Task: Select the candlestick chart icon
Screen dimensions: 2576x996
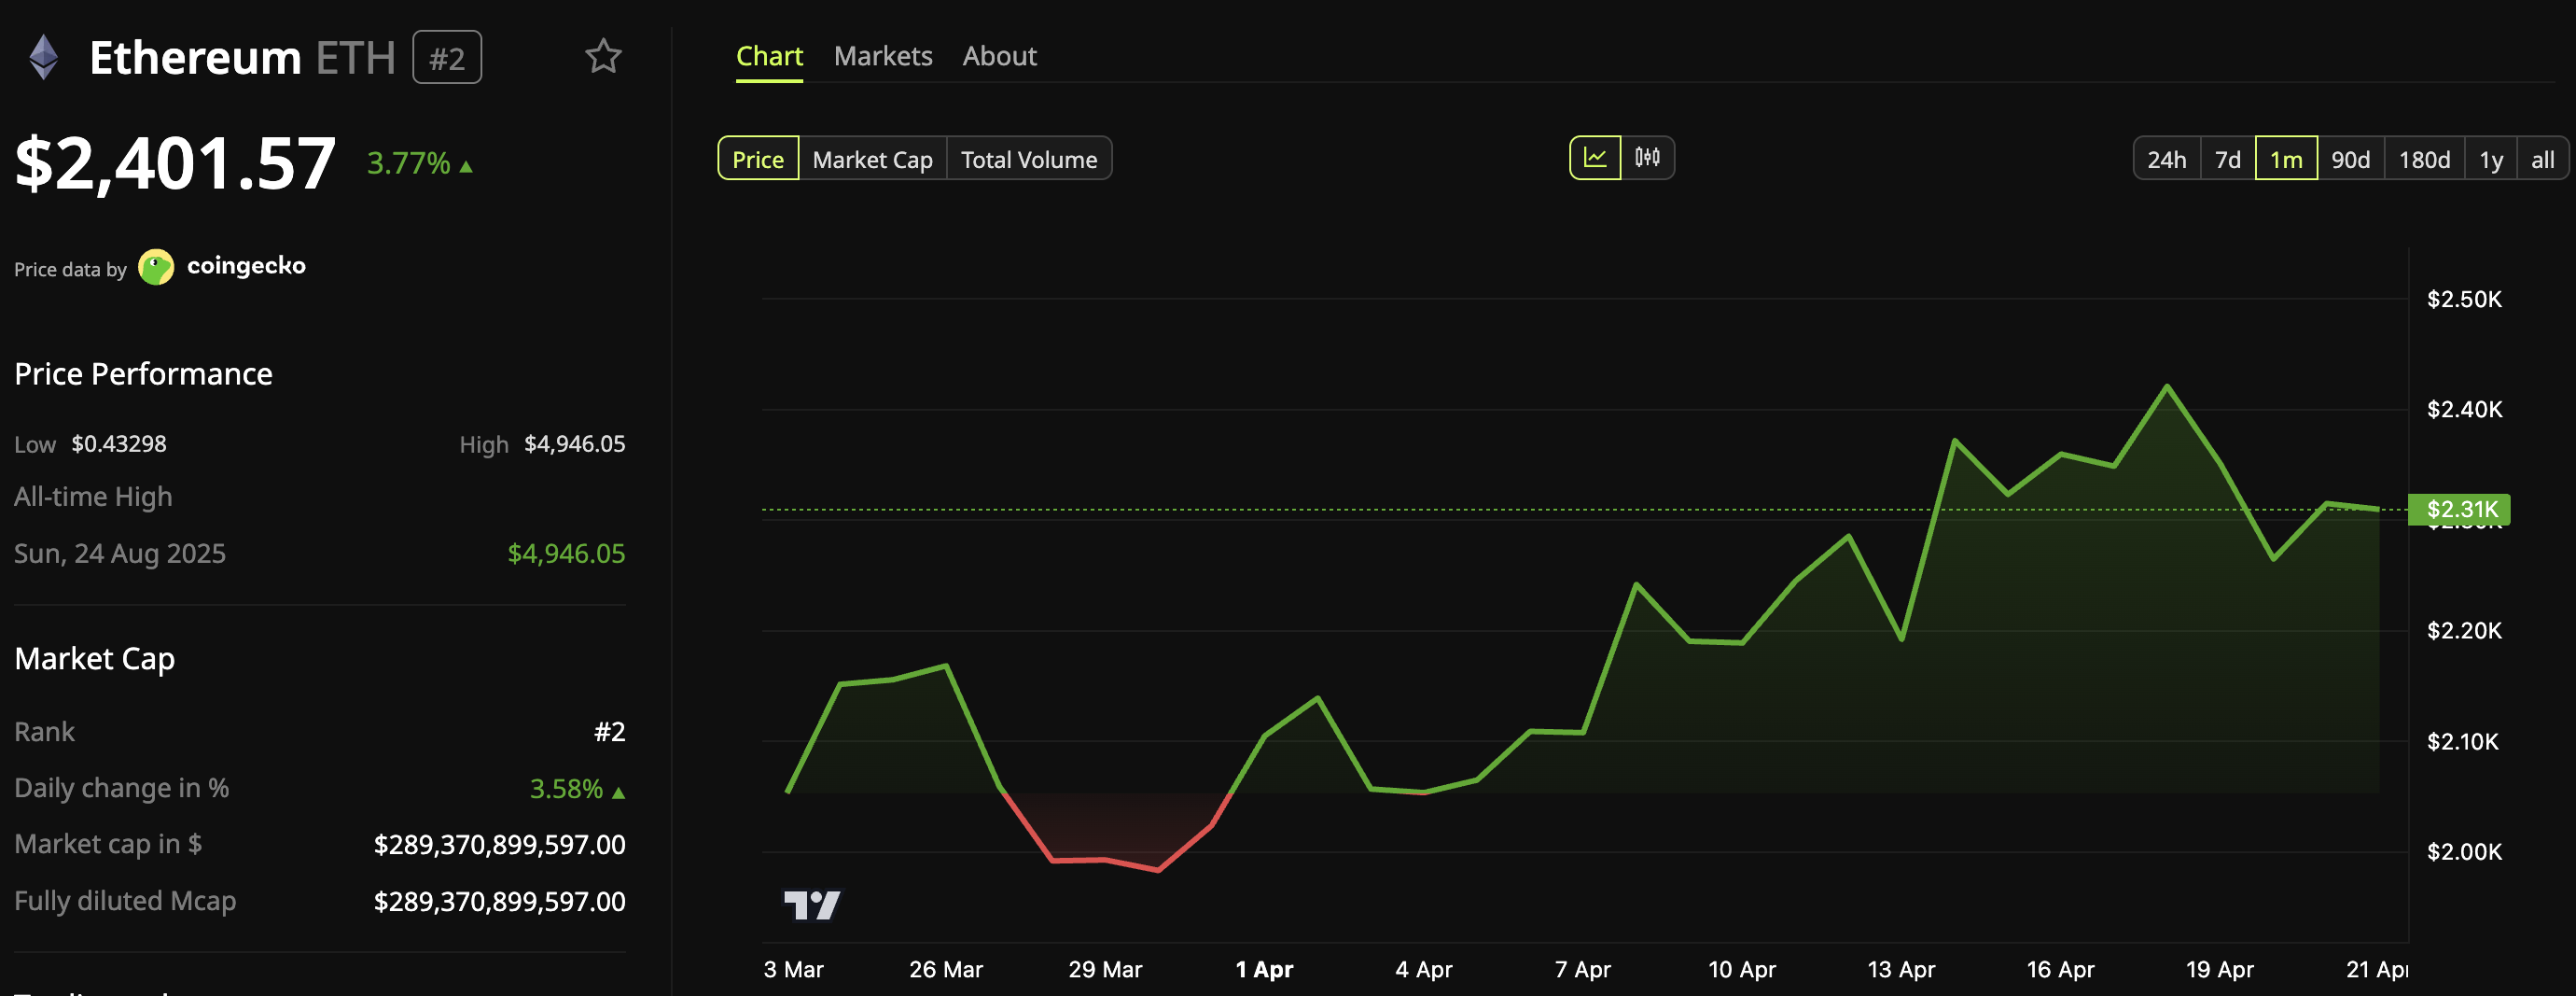Action: [x=1650, y=157]
